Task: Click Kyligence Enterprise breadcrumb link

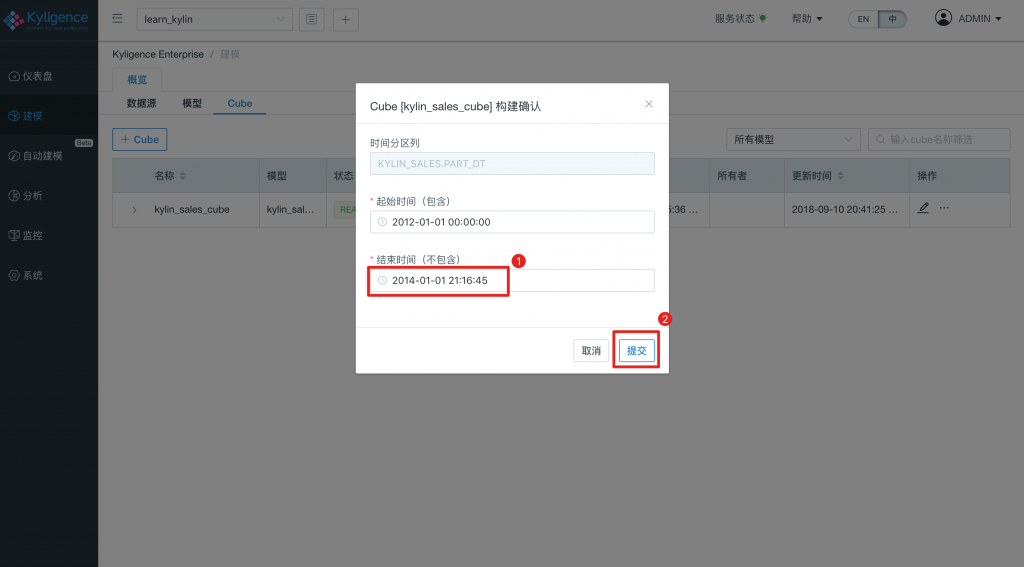Action: click(158, 54)
